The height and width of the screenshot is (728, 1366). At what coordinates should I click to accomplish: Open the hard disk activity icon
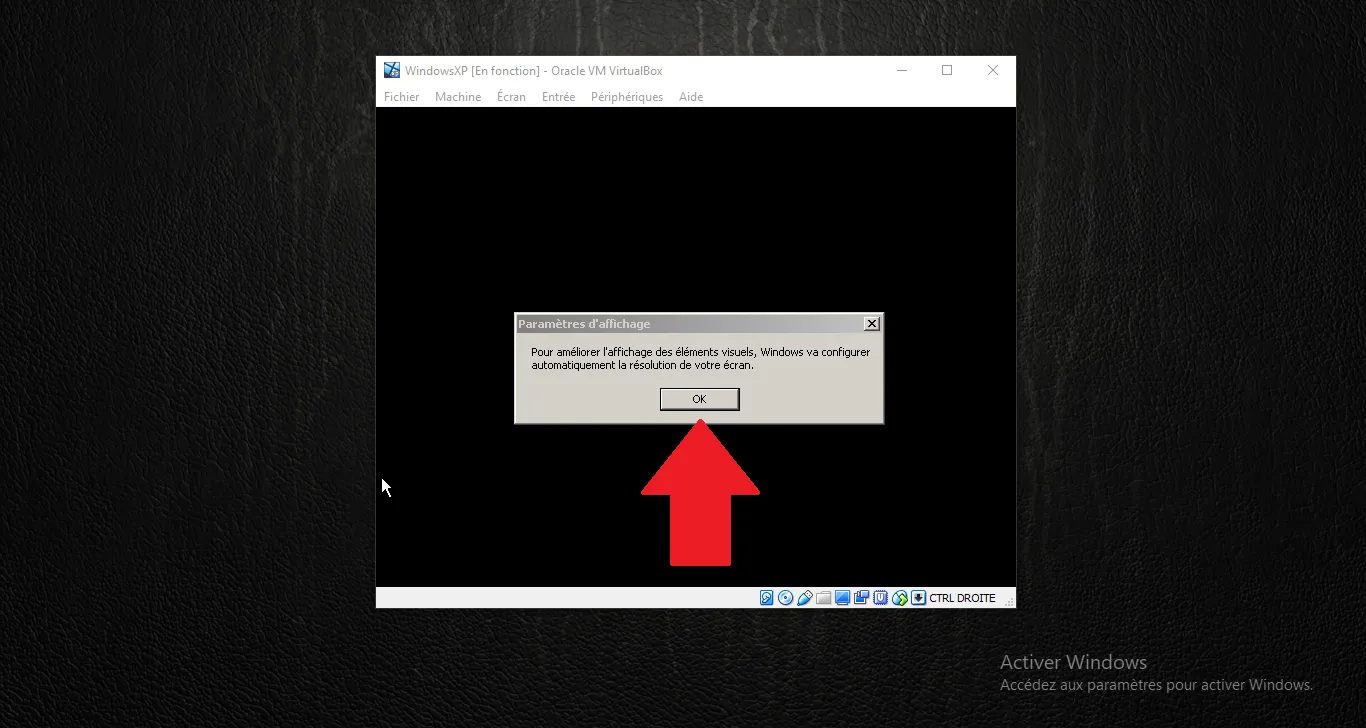pyautogui.click(x=766, y=598)
